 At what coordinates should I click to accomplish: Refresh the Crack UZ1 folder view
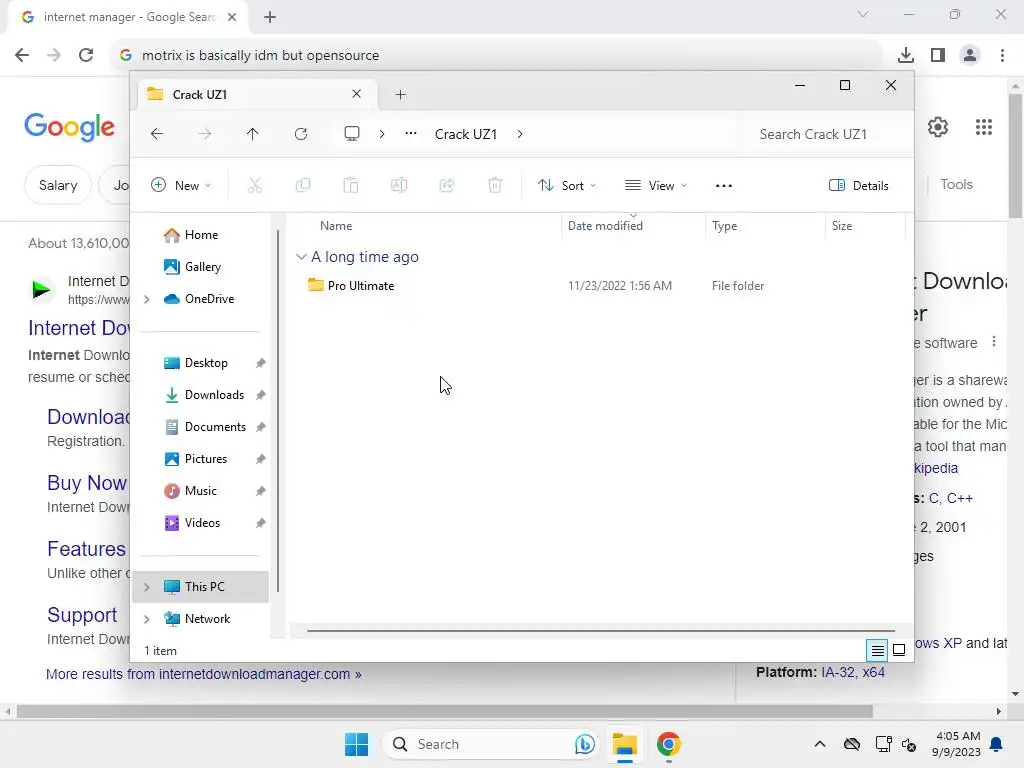pyautogui.click(x=300, y=134)
